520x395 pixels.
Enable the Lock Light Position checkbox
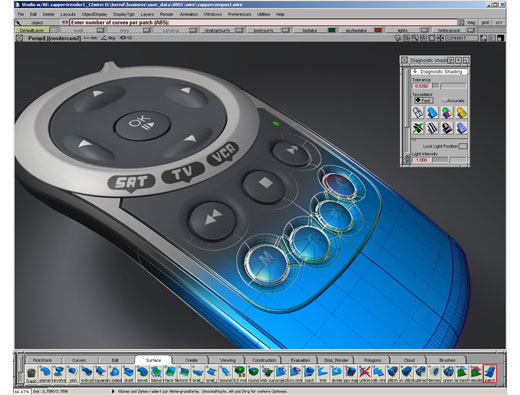coord(463,146)
